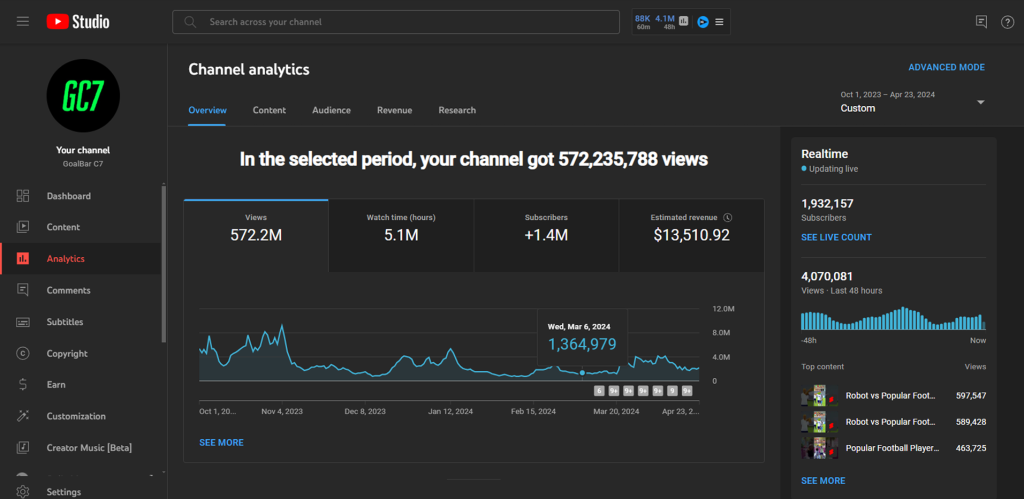Image resolution: width=1024 pixels, height=499 pixels.
Task: Click SEE MORE below the views chart
Action: coord(221,442)
